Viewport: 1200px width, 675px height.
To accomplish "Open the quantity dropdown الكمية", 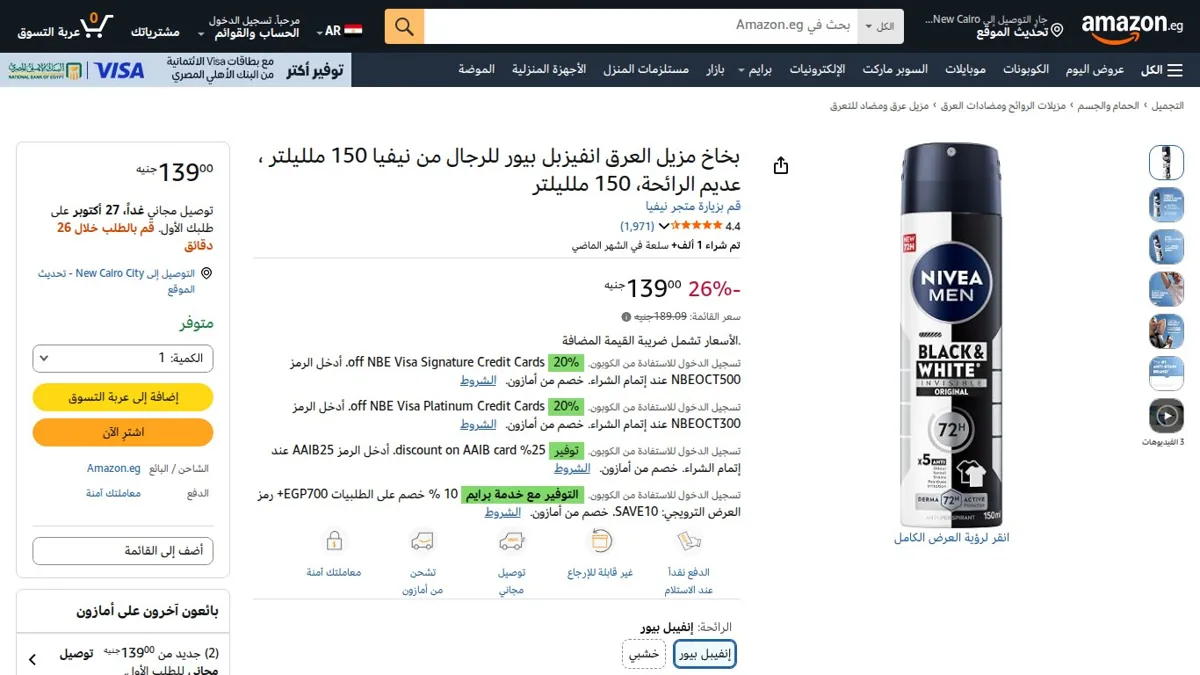I will click(x=123, y=358).
